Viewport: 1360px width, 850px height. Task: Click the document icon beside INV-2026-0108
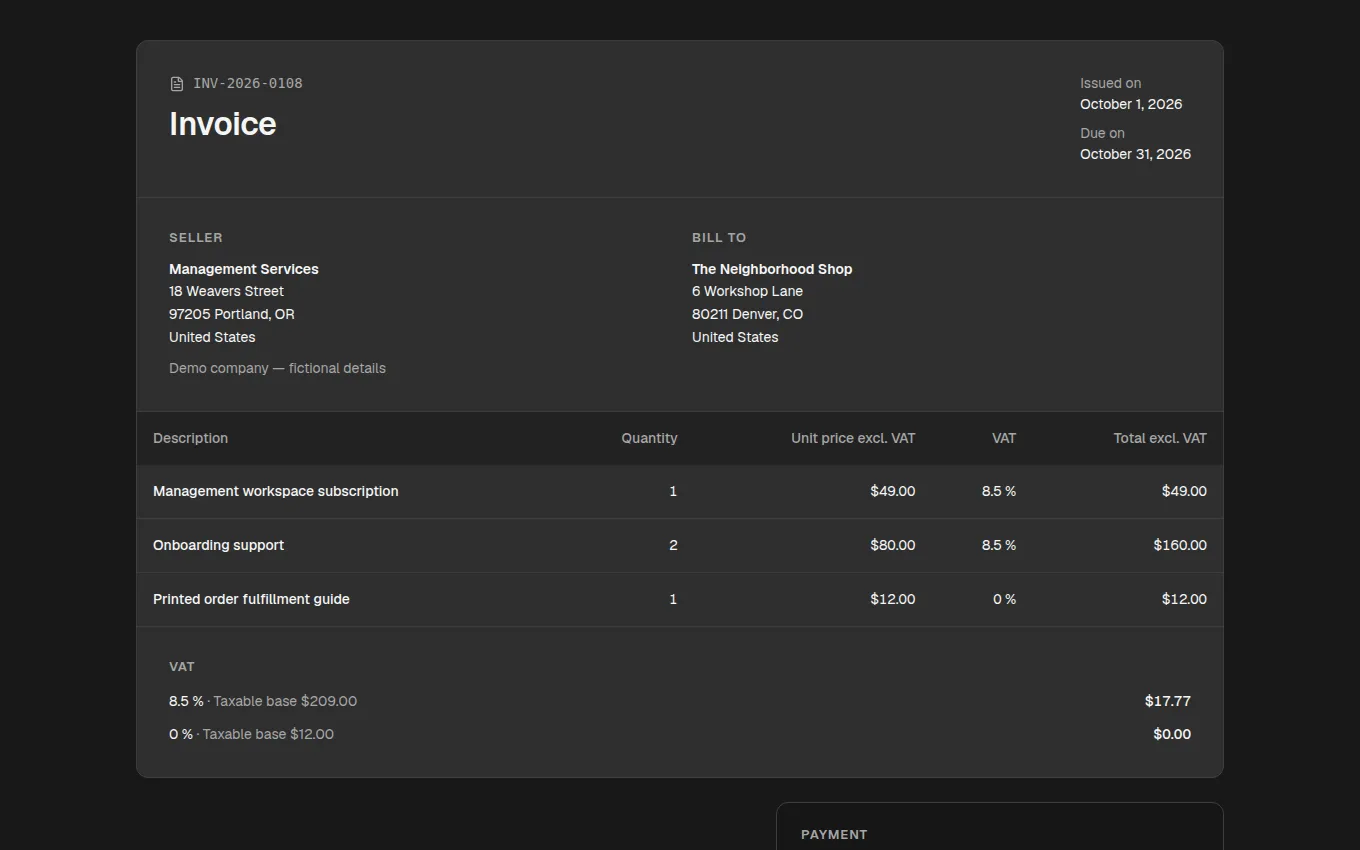click(x=177, y=84)
